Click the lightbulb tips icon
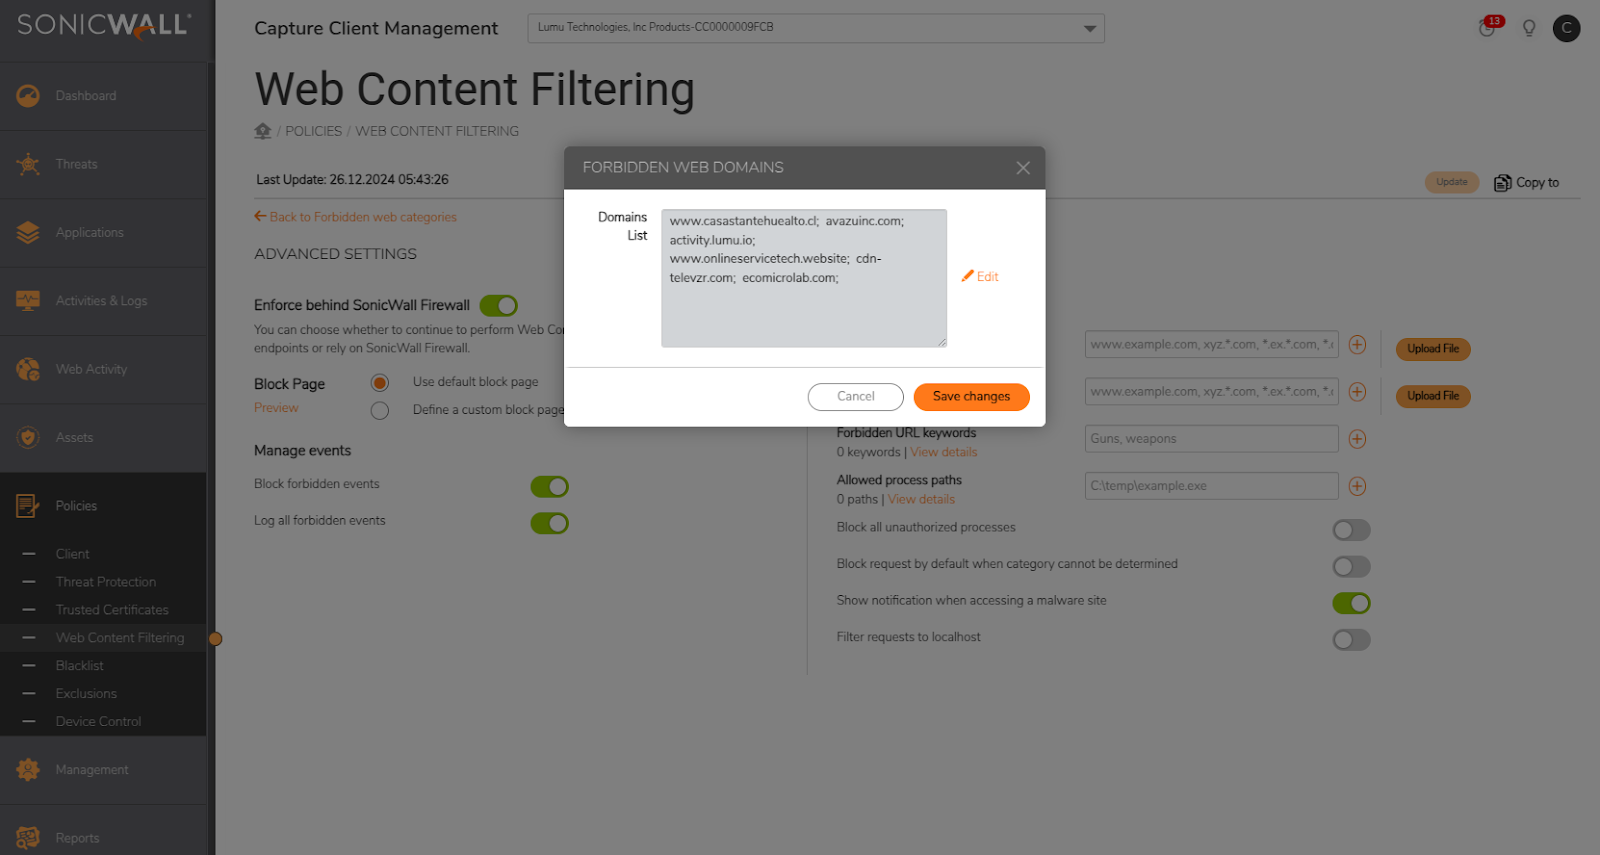Image resolution: width=1600 pixels, height=855 pixels. (1529, 28)
